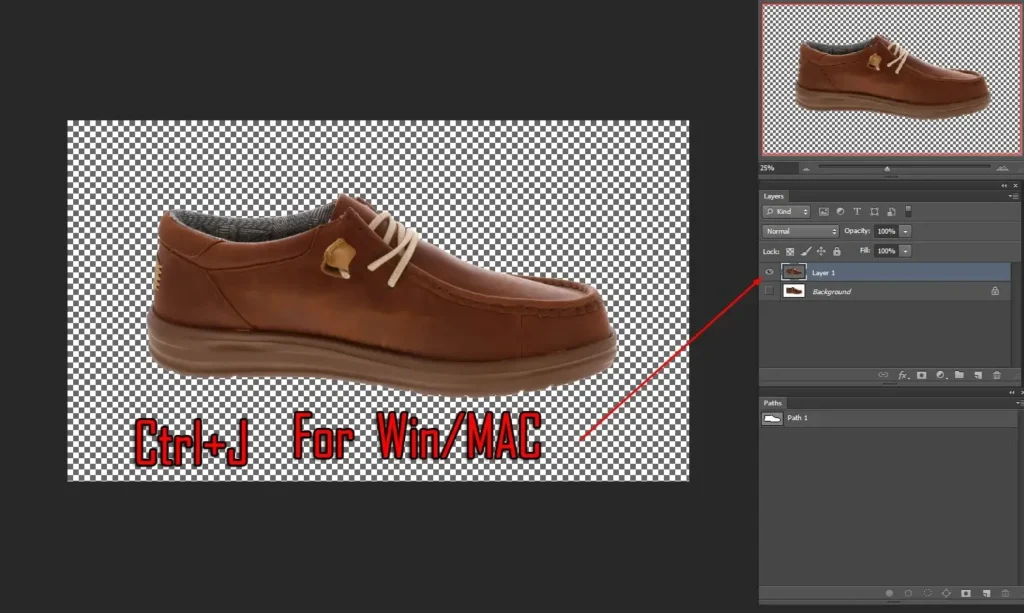1024x613 pixels.
Task: Fill path with foreground color icon
Action: pyautogui.click(x=890, y=593)
